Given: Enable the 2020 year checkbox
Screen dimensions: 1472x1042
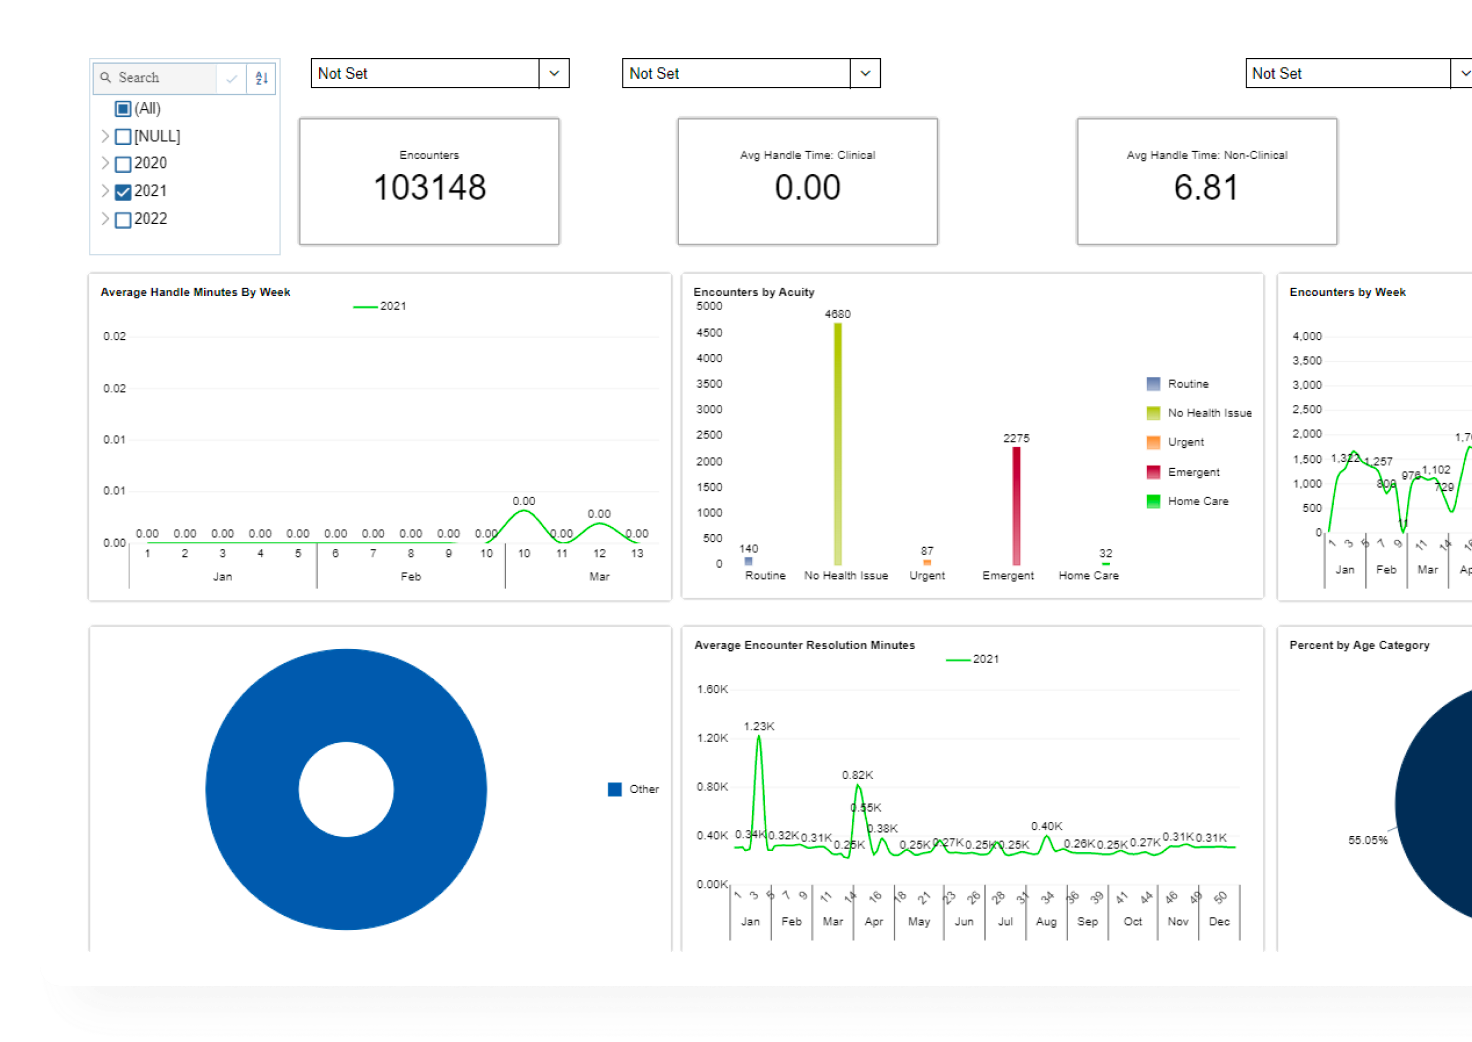Looking at the screenshot, I should pos(122,163).
